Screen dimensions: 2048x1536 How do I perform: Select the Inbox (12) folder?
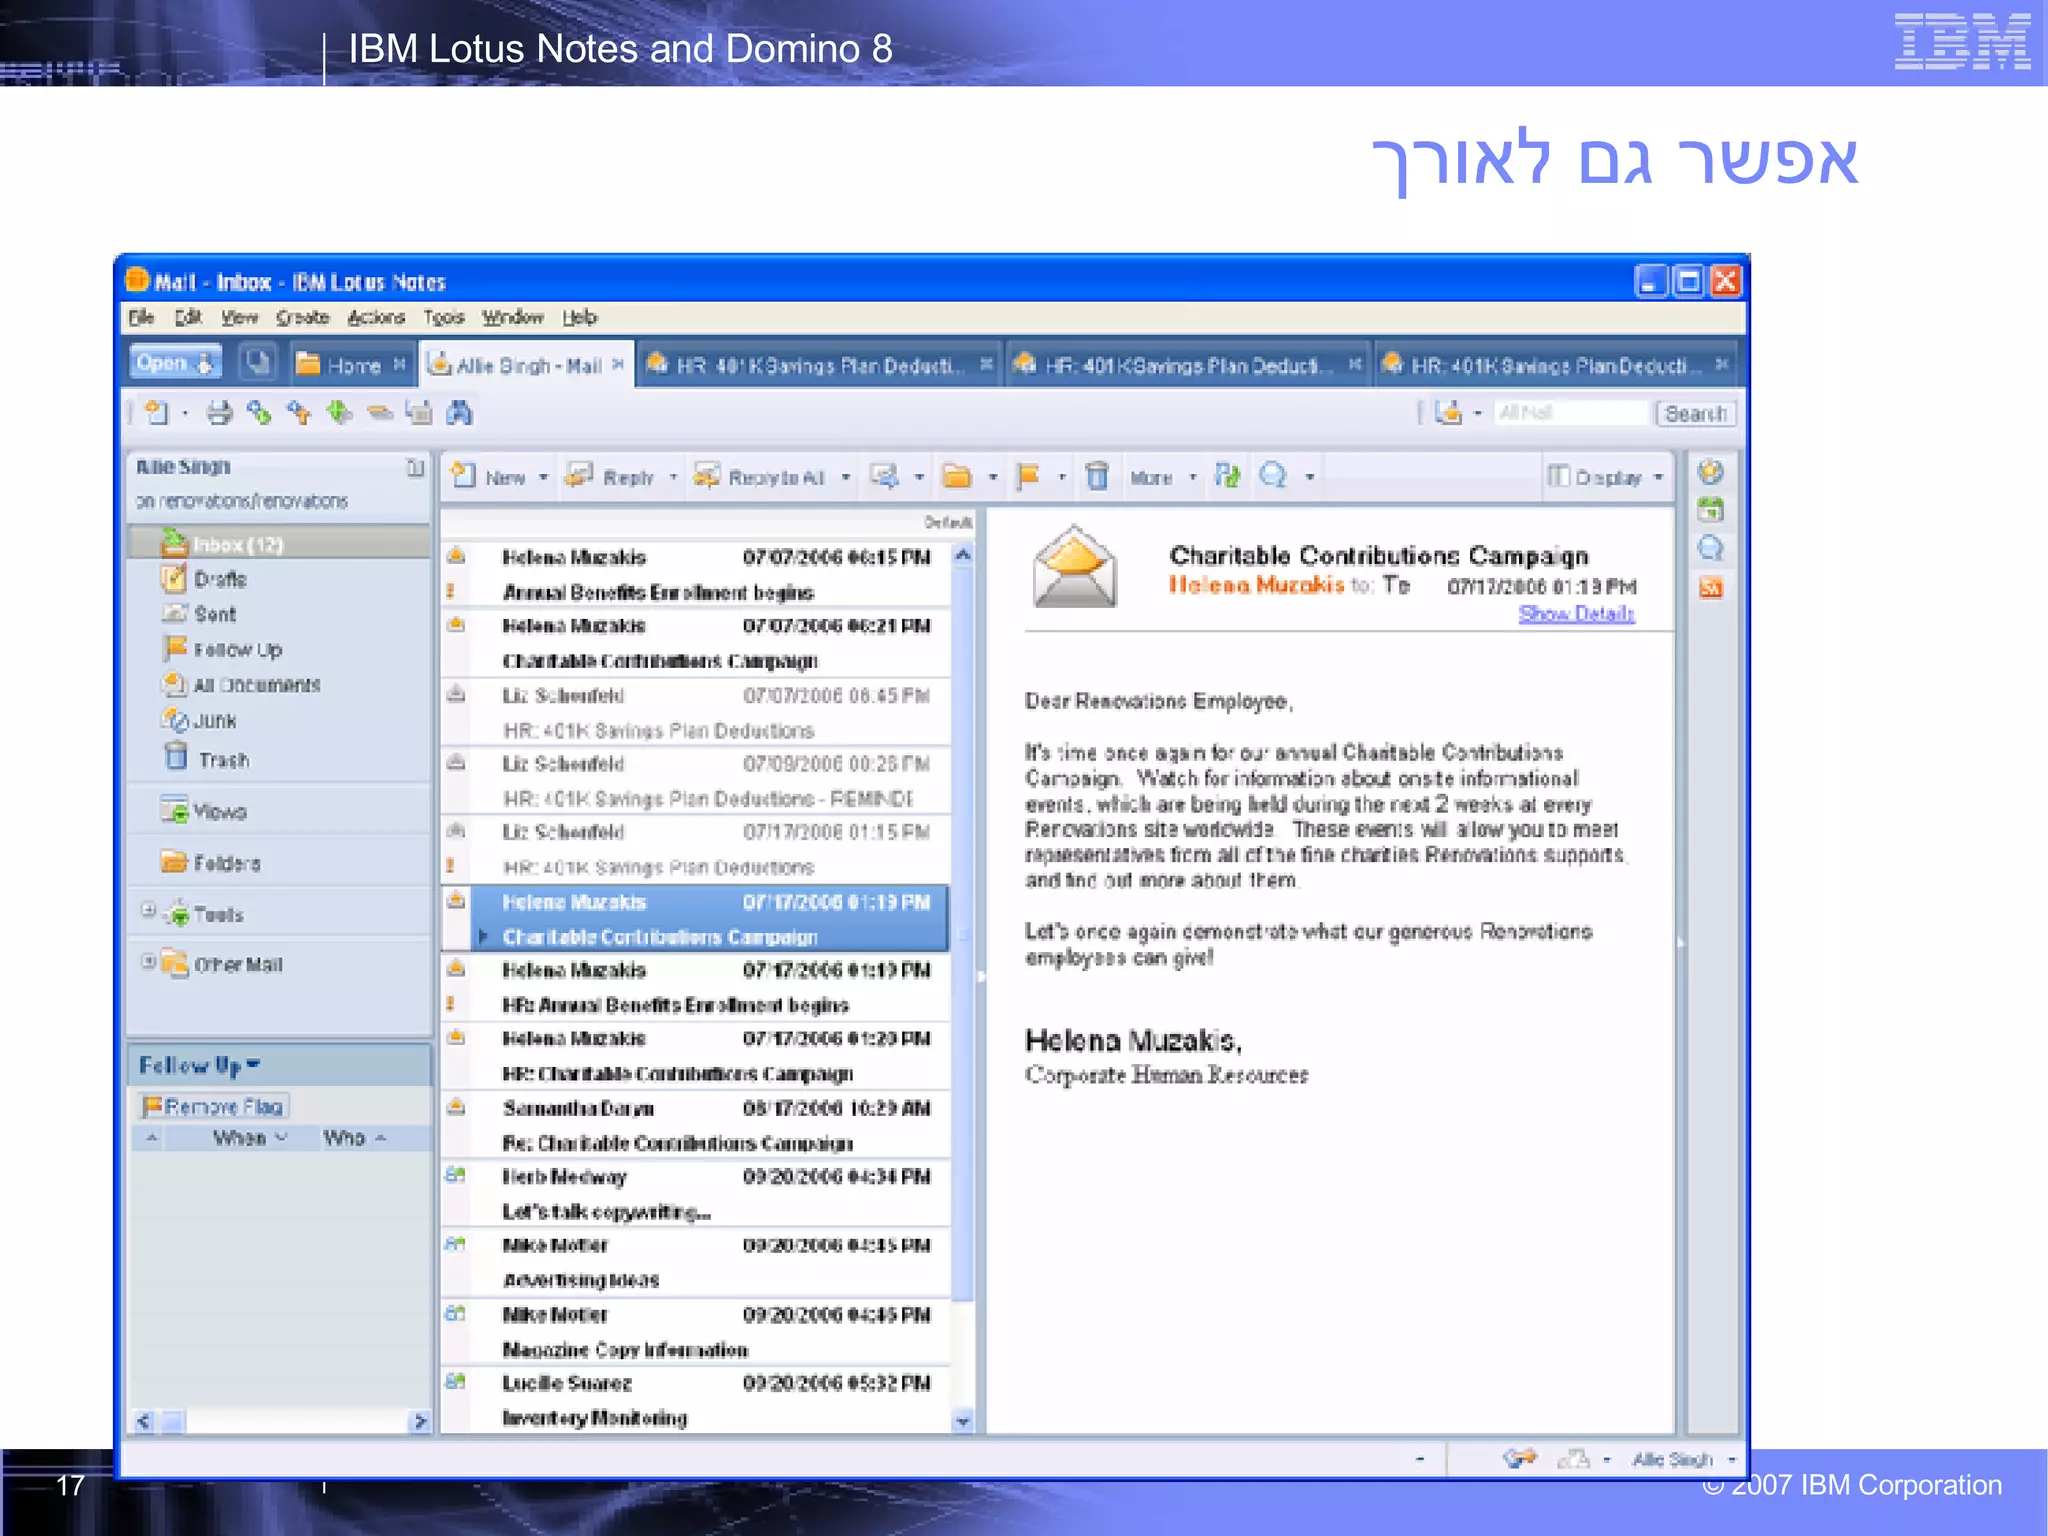pyautogui.click(x=280, y=544)
